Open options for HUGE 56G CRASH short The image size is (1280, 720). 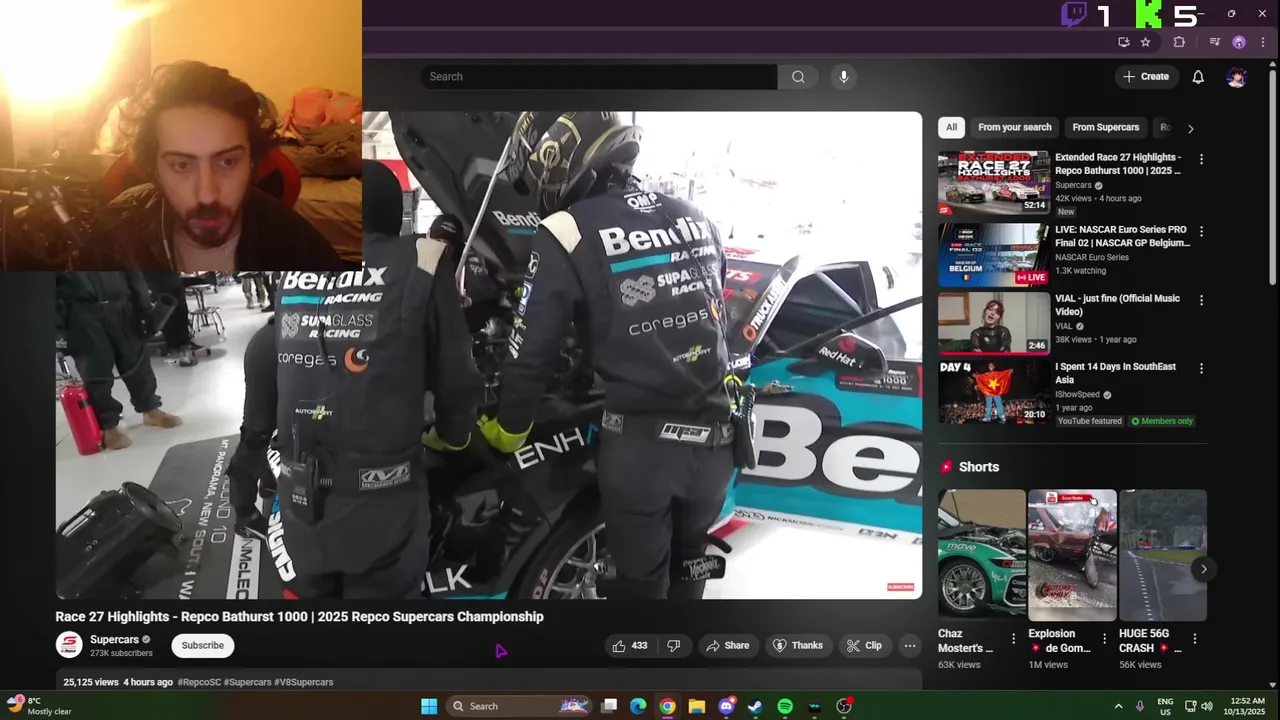point(1194,638)
